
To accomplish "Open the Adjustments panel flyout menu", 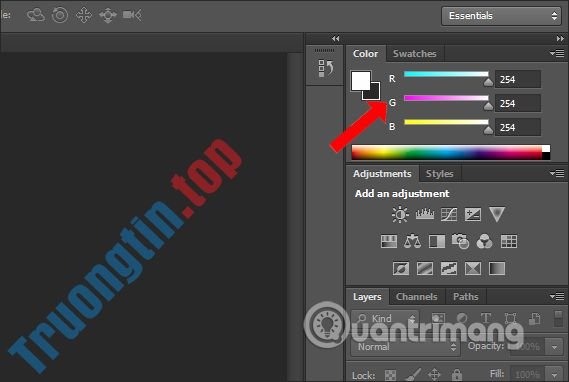I will [557, 174].
